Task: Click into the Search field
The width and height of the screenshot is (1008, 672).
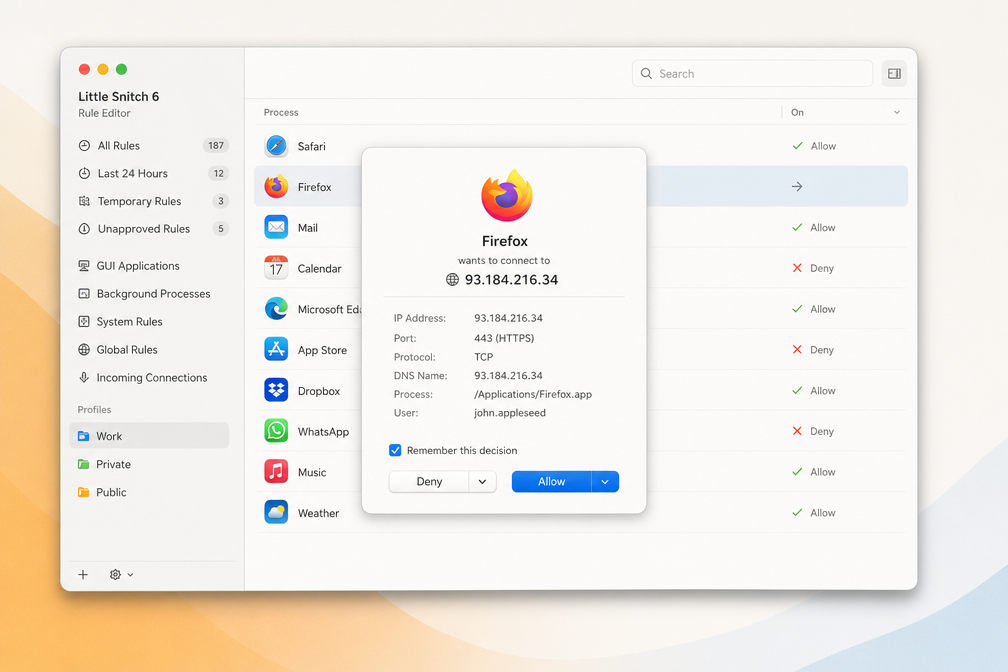Action: pos(752,74)
